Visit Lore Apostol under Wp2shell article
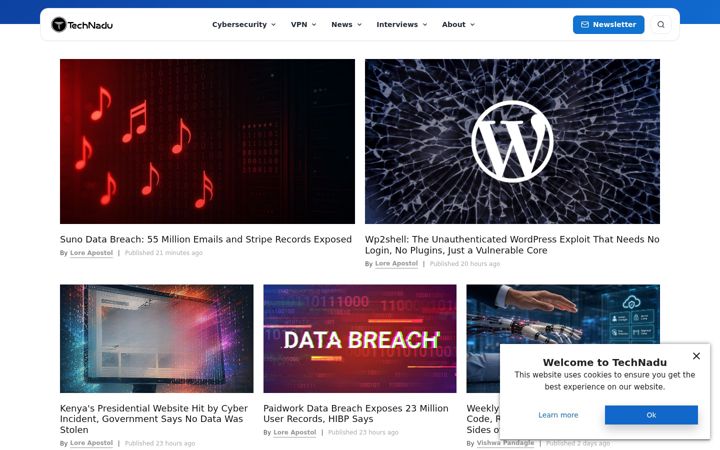 pos(396,264)
